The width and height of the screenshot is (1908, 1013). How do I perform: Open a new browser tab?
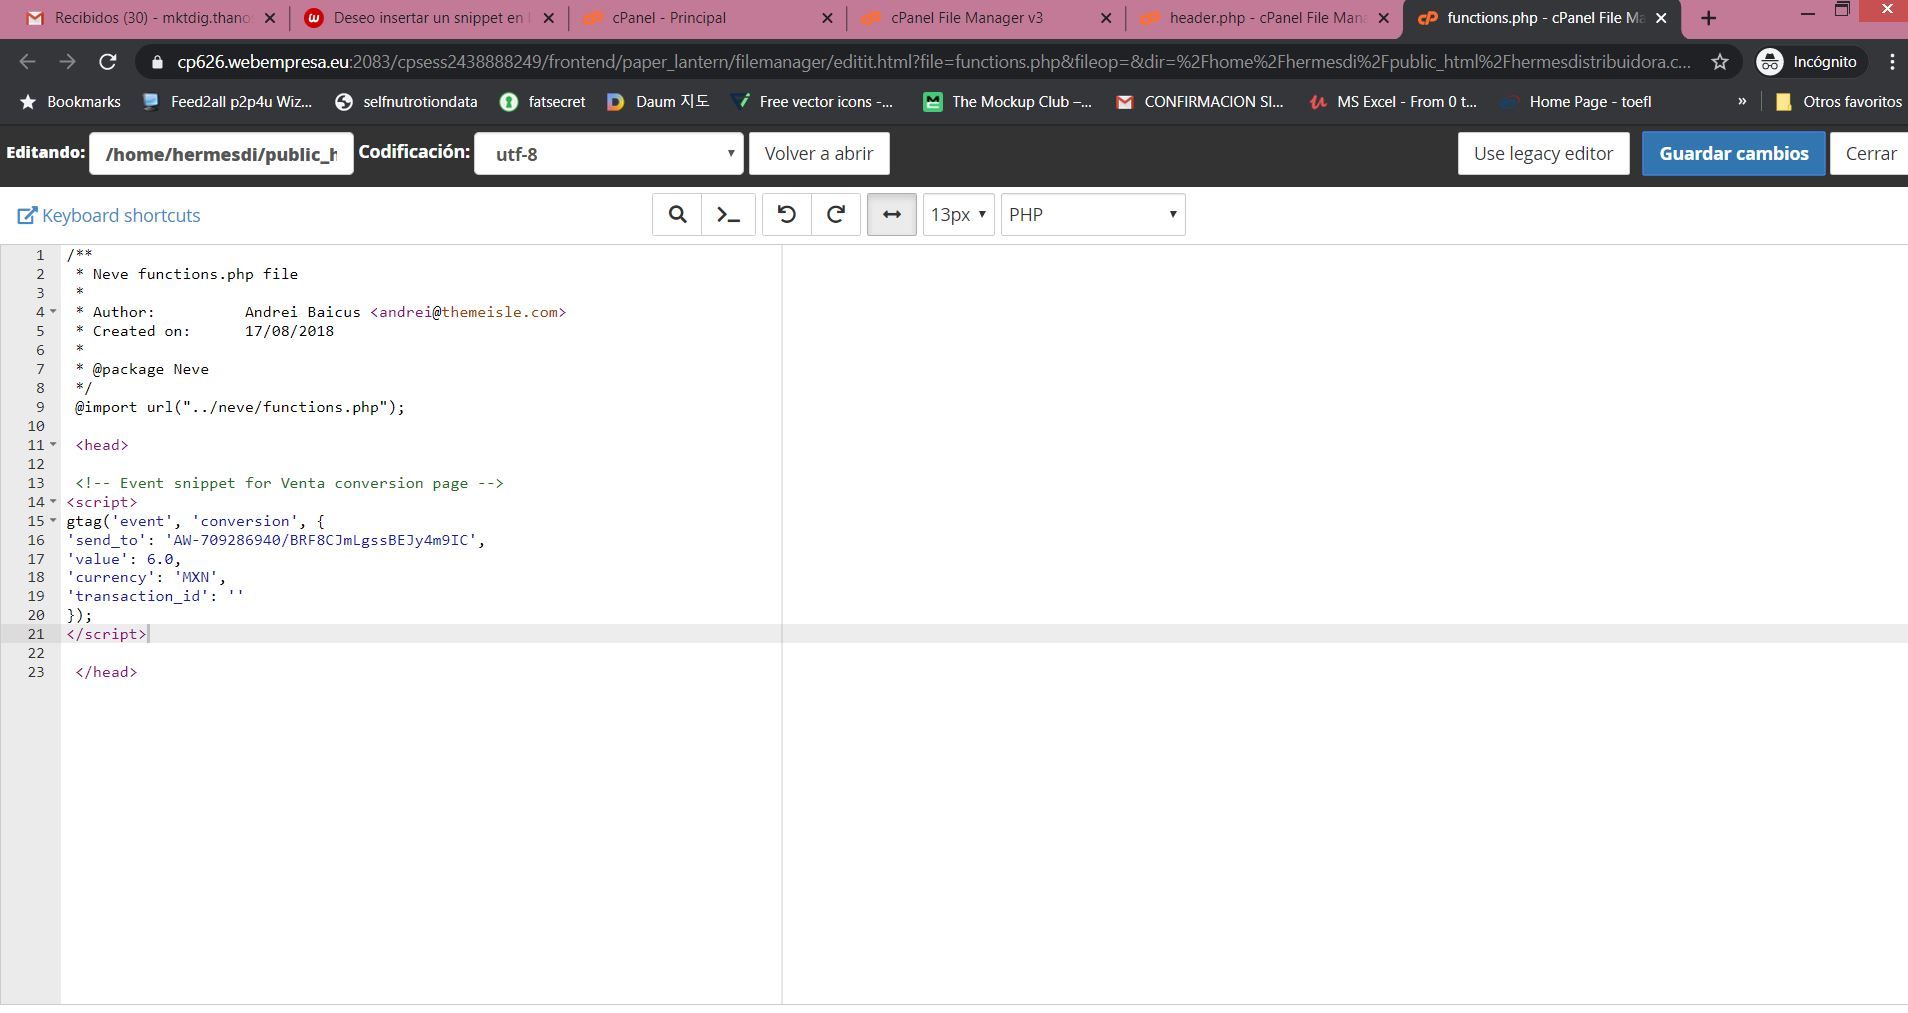(x=1708, y=18)
